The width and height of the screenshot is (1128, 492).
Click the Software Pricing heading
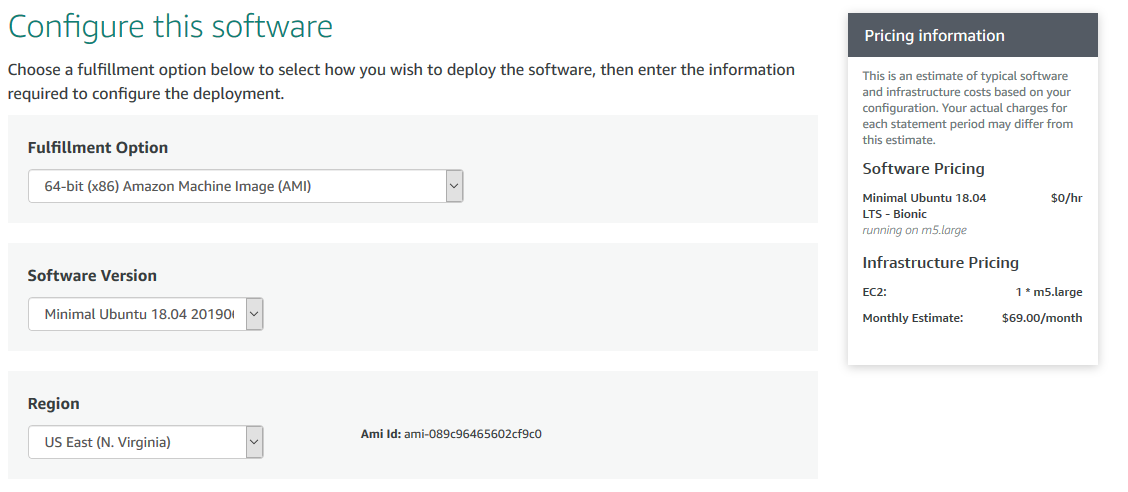(x=924, y=169)
